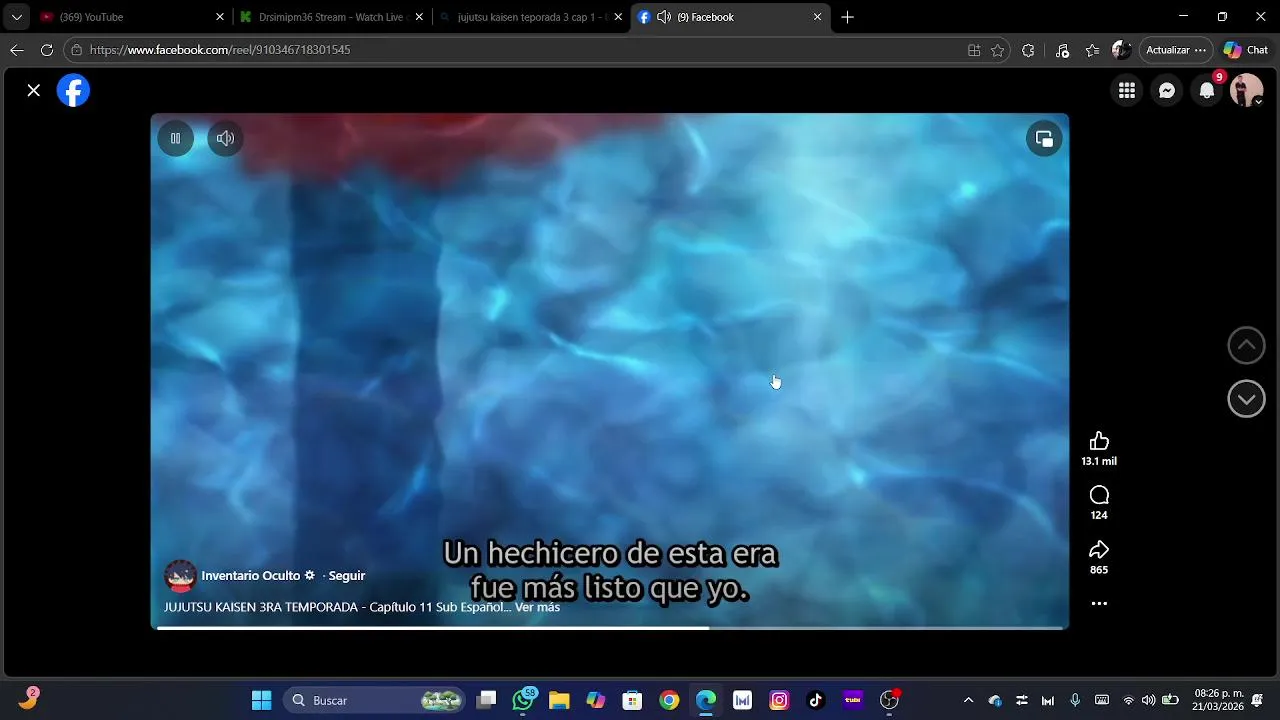Close the YouTube tab

pos(220,17)
